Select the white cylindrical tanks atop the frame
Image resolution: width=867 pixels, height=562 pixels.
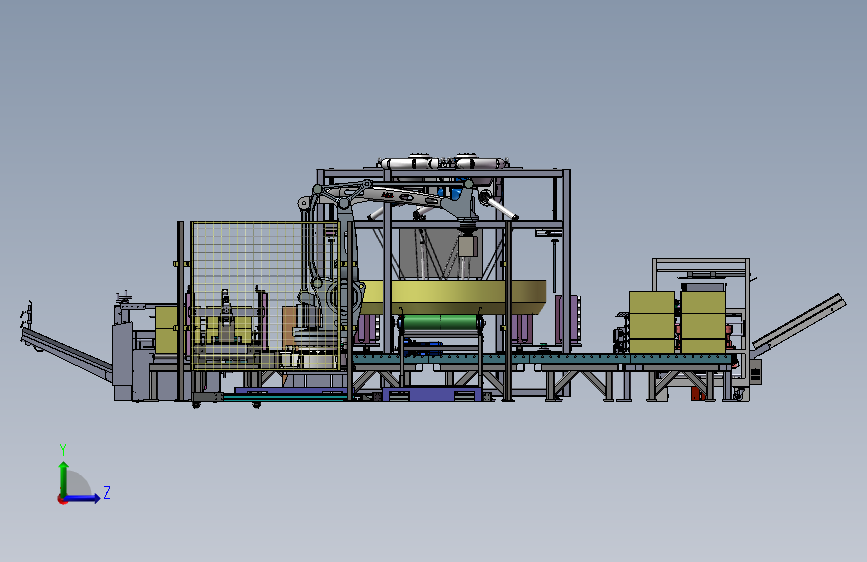coord(442,163)
